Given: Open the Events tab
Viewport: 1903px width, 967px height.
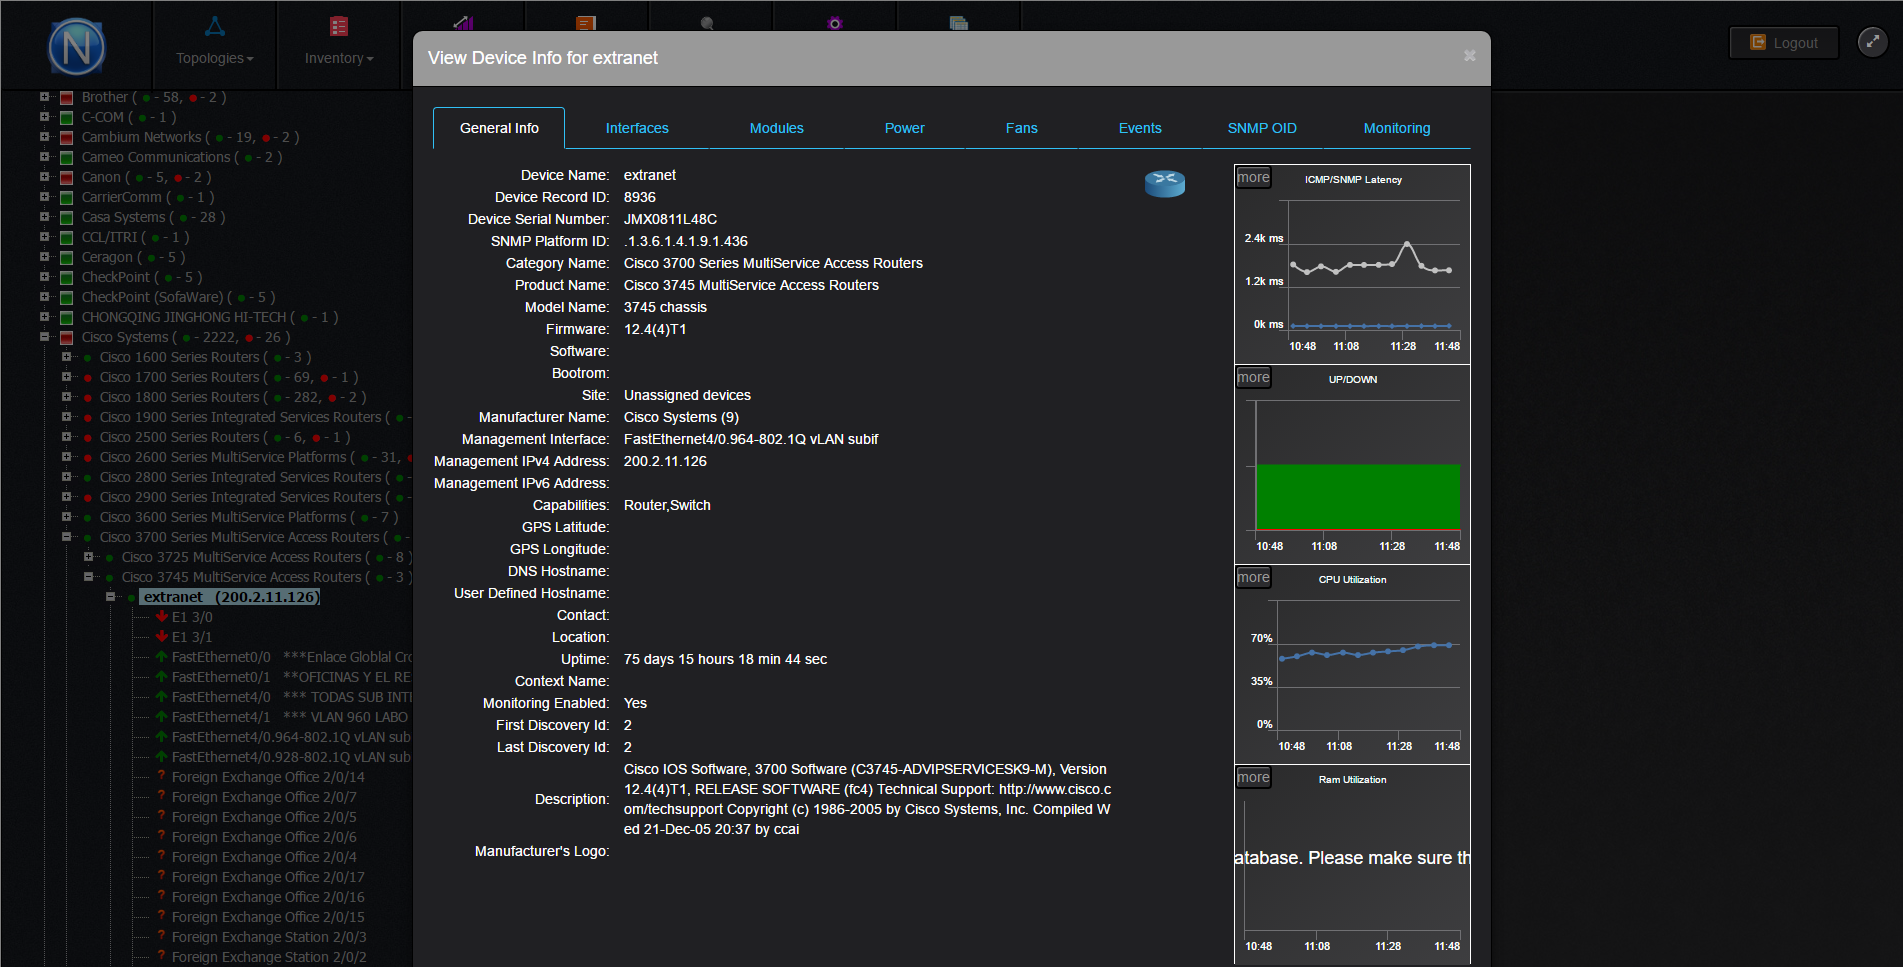Looking at the screenshot, I should 1140,128.
